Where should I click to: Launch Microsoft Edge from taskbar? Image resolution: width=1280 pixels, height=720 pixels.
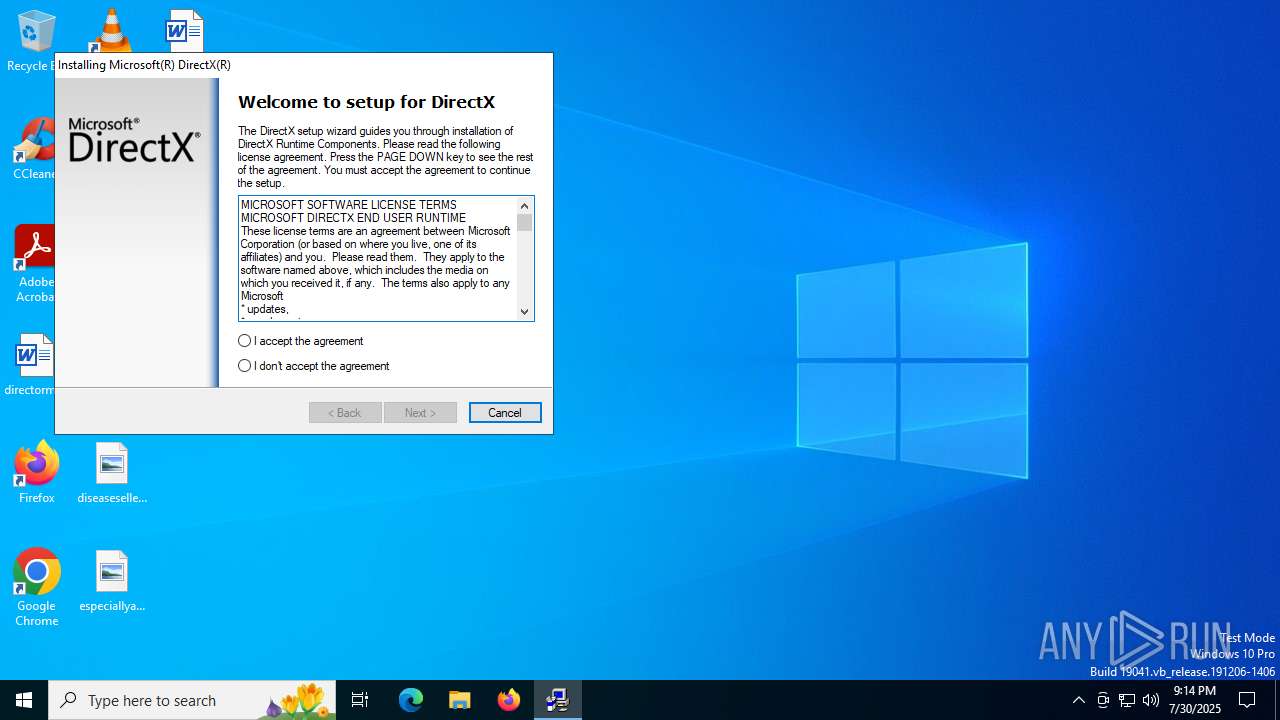tap(411, 700)
